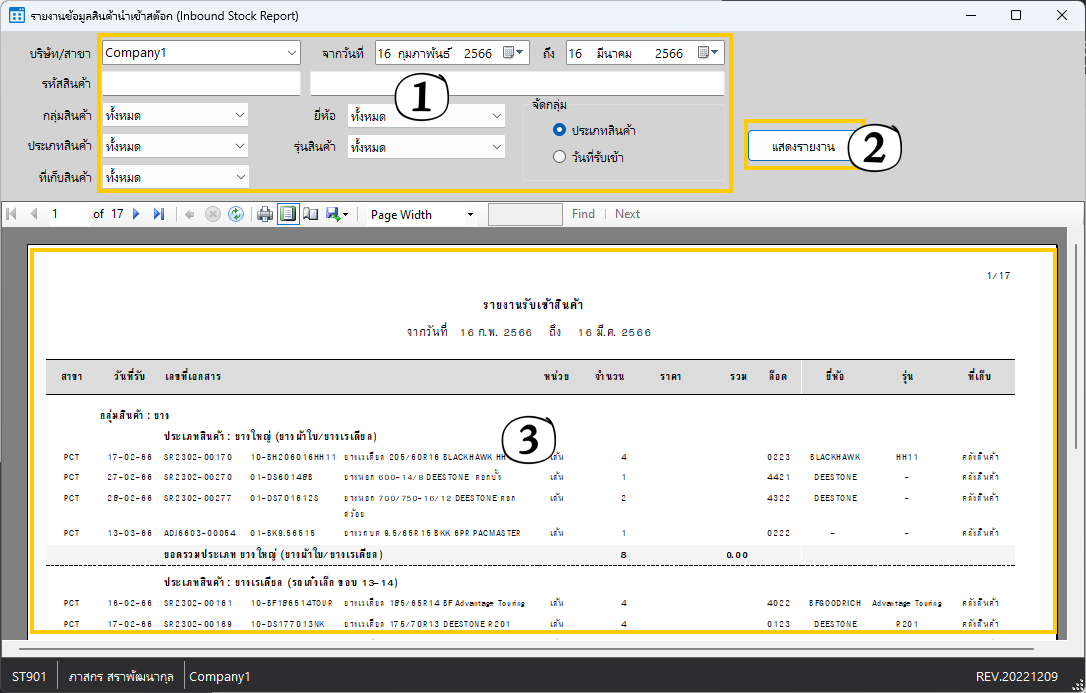Click the Find link in toolbar

(x=583, y=214)
